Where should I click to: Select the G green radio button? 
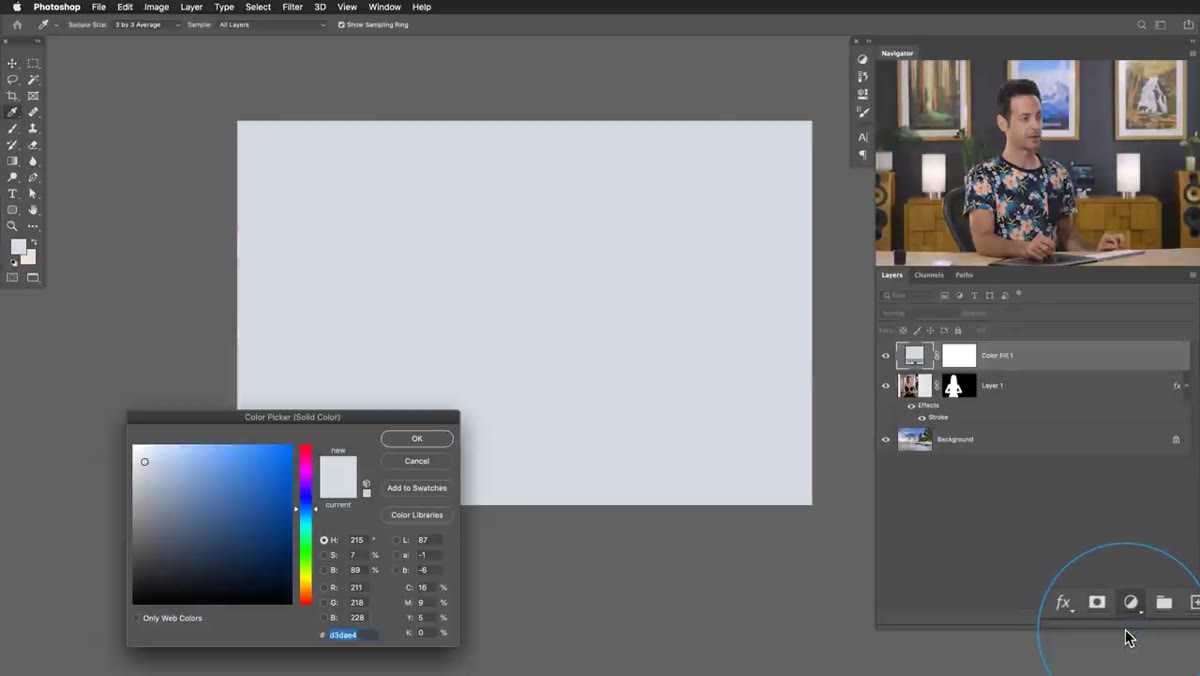tap(324, 602)
